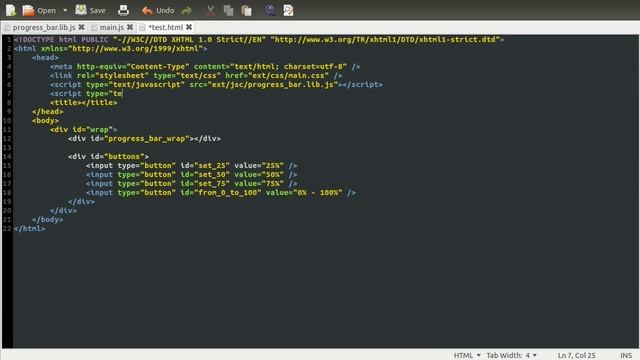The width and height of the screenshot is (640, 360).
Task: Print the document via the printer icon
Action: tap(123, 10)
